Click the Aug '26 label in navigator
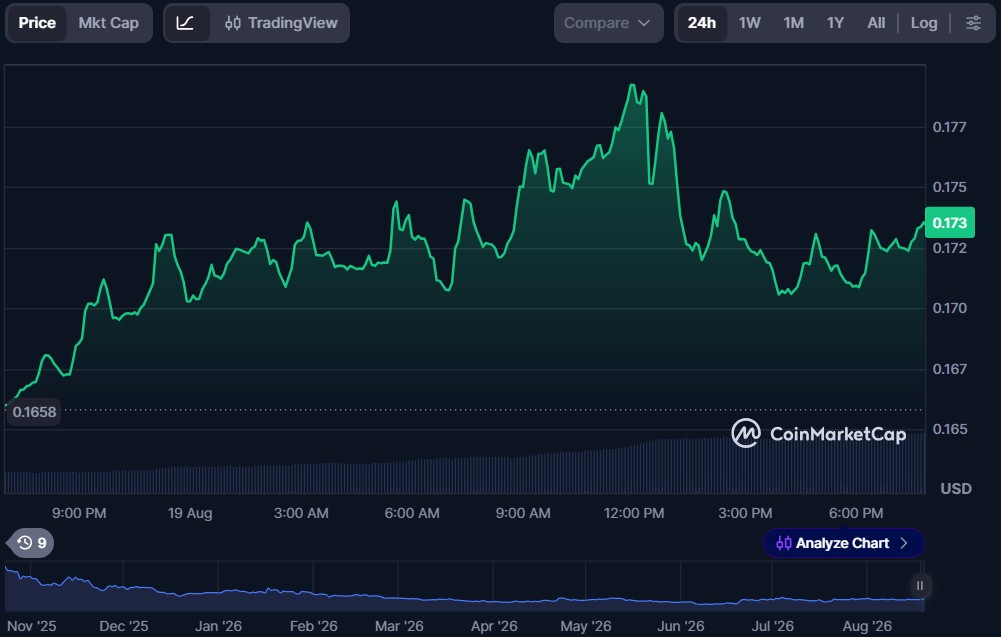Image resolution: width=1001 pixels, height=637 pixels. point(867,626)
